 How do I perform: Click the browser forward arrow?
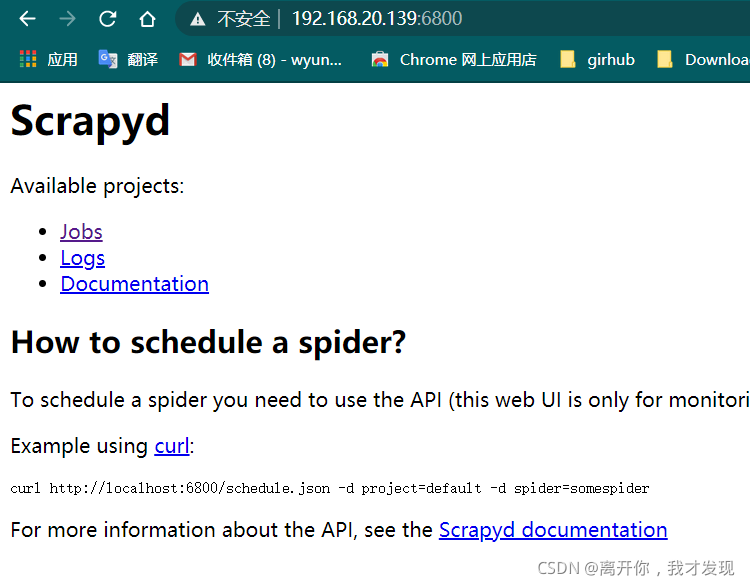[x=67, y=19]
